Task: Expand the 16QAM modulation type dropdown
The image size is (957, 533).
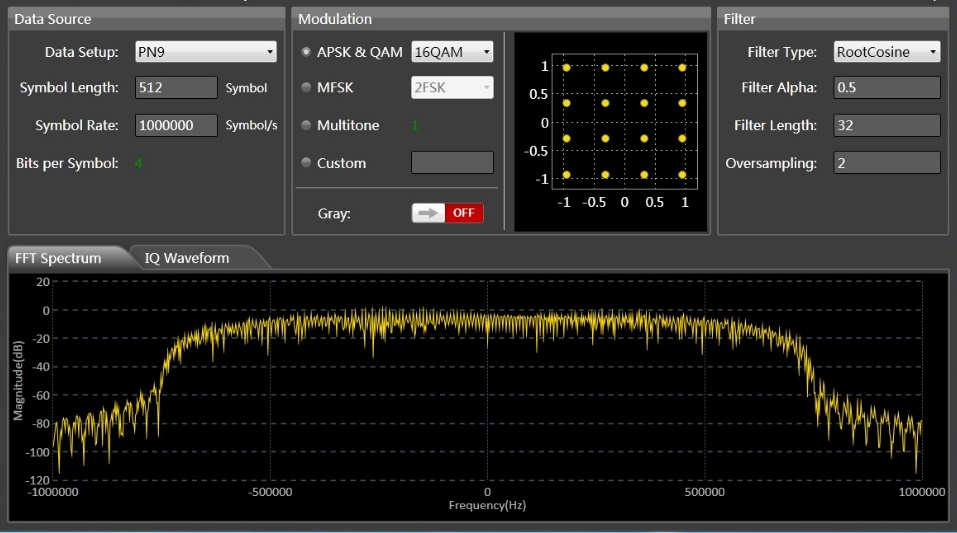Action: pos(452,52)
